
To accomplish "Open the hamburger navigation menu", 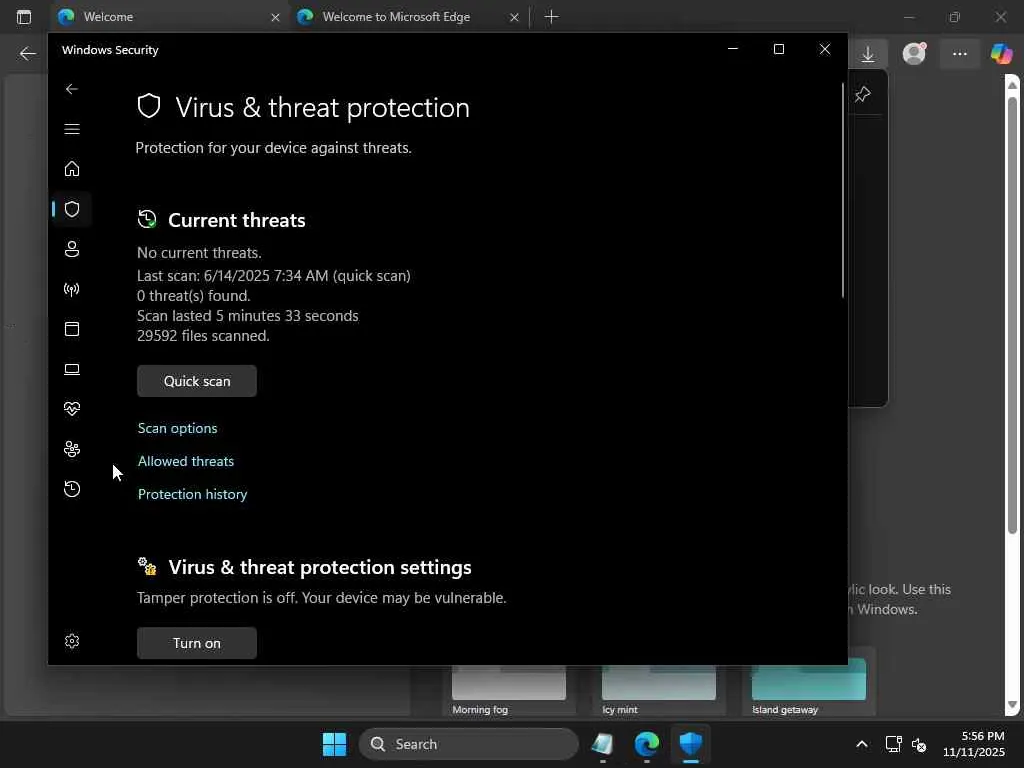I will (x=72, y=129).
